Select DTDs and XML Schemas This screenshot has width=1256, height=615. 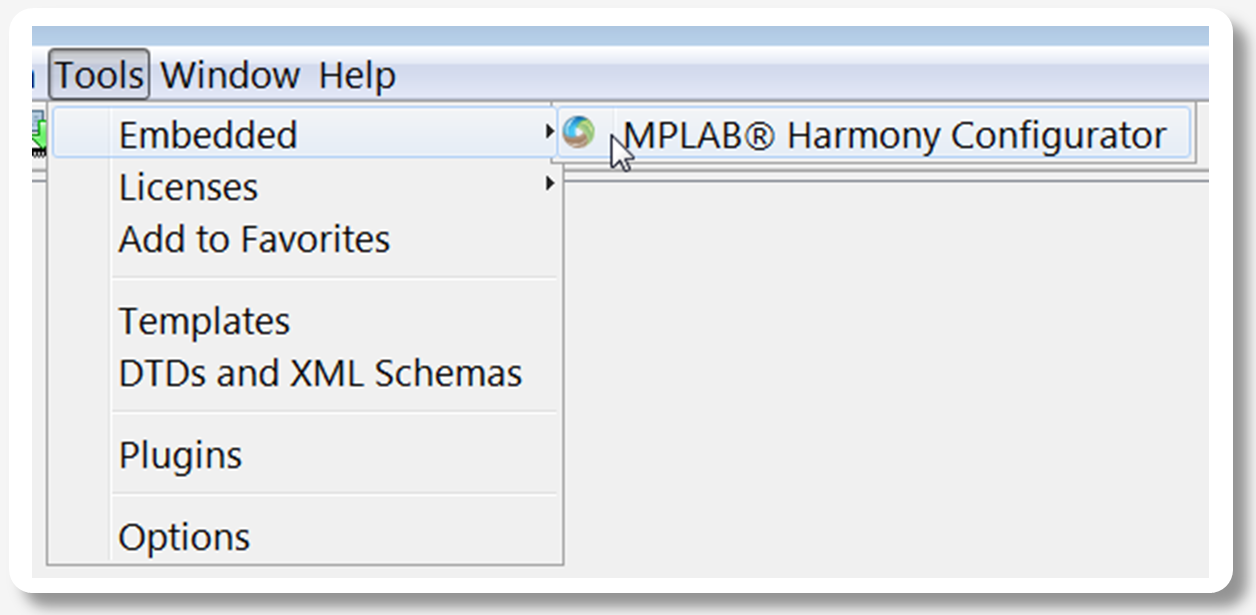click(320, 372)
